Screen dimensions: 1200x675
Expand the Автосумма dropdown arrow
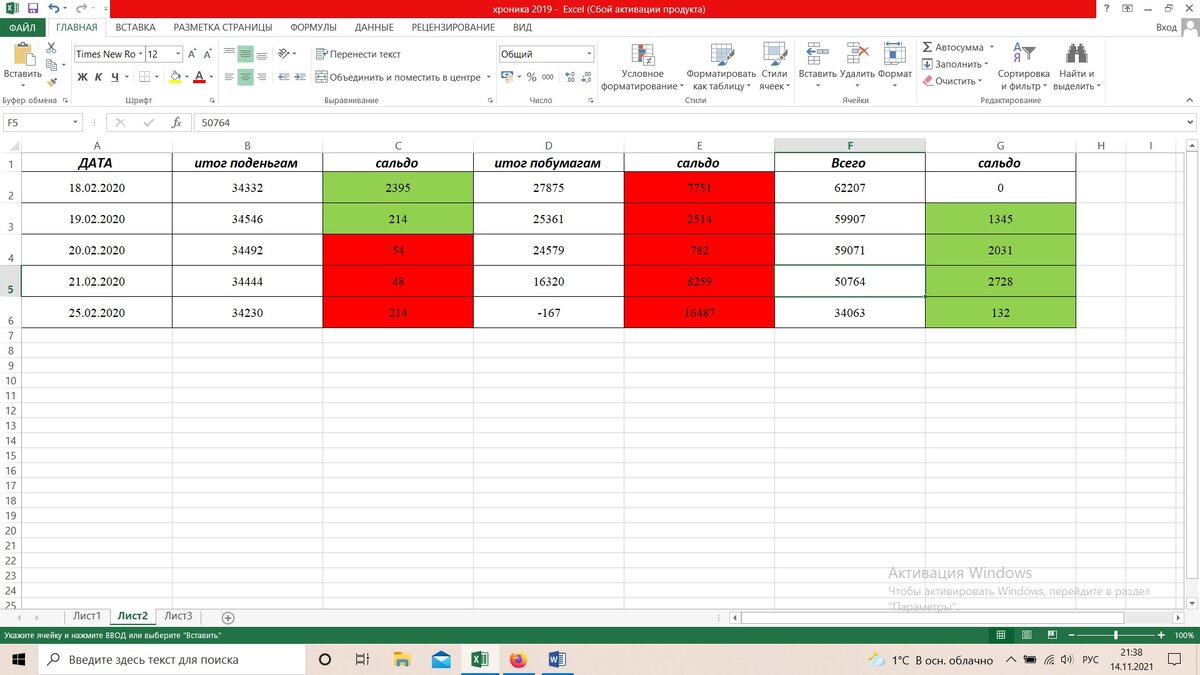click(x=991, y=47)
